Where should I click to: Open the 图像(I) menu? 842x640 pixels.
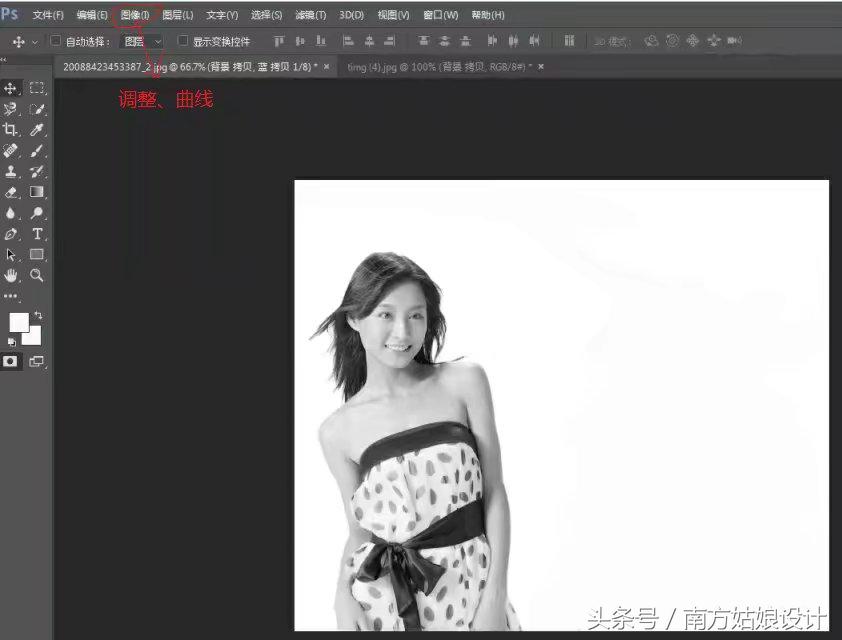tap(135, 14)
